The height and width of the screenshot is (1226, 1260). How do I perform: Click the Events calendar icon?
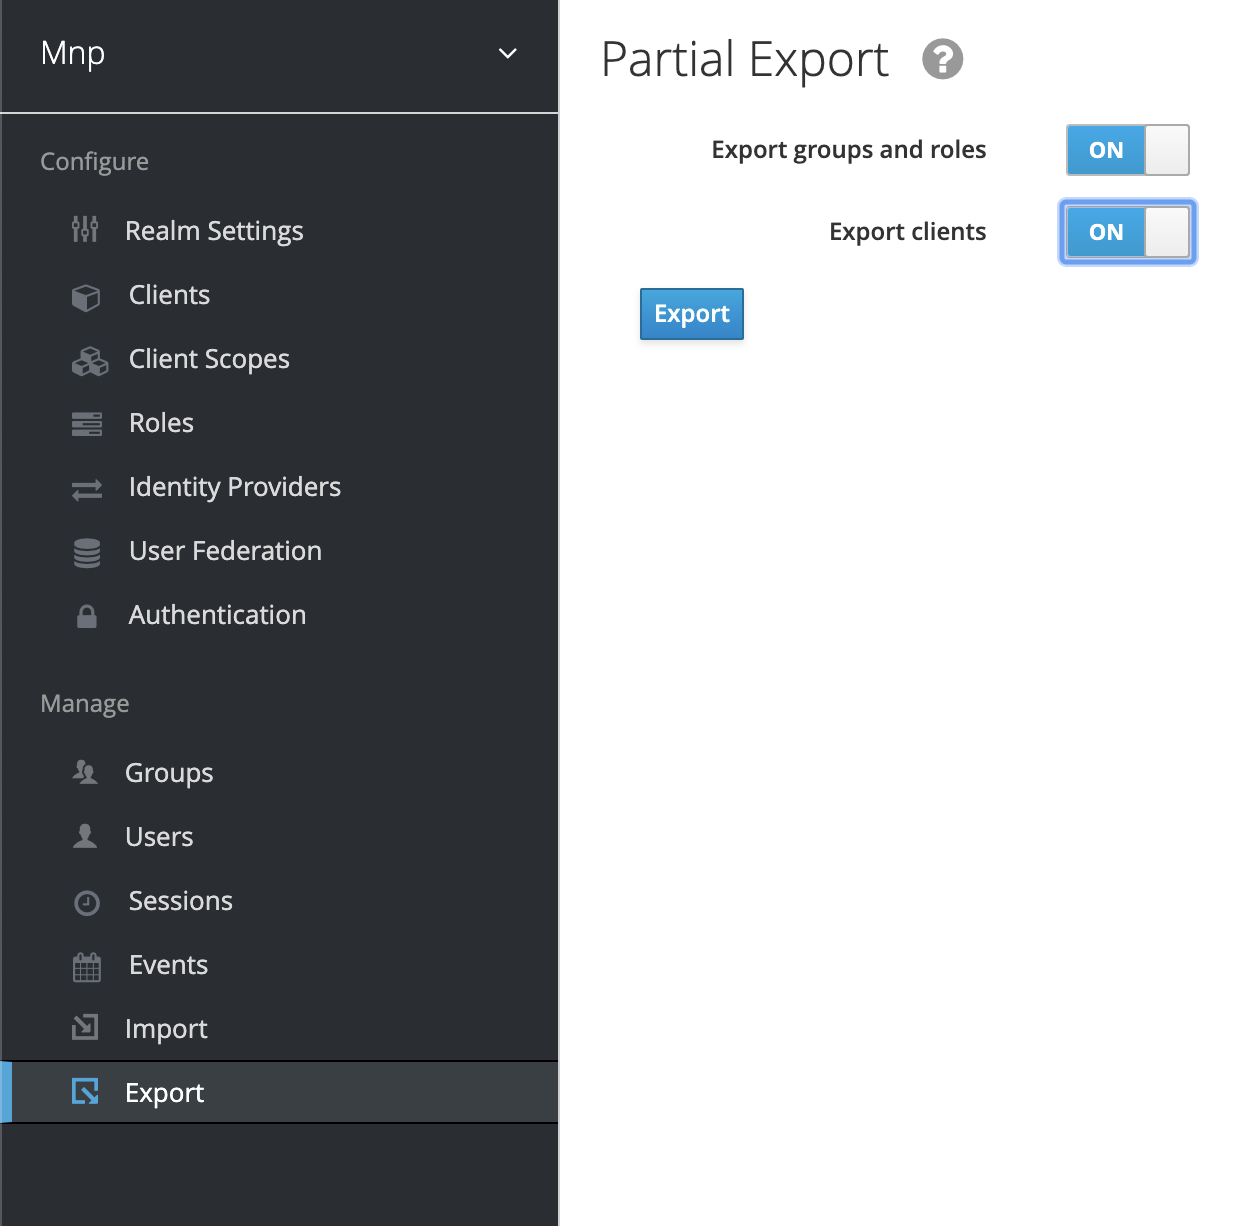87,966
